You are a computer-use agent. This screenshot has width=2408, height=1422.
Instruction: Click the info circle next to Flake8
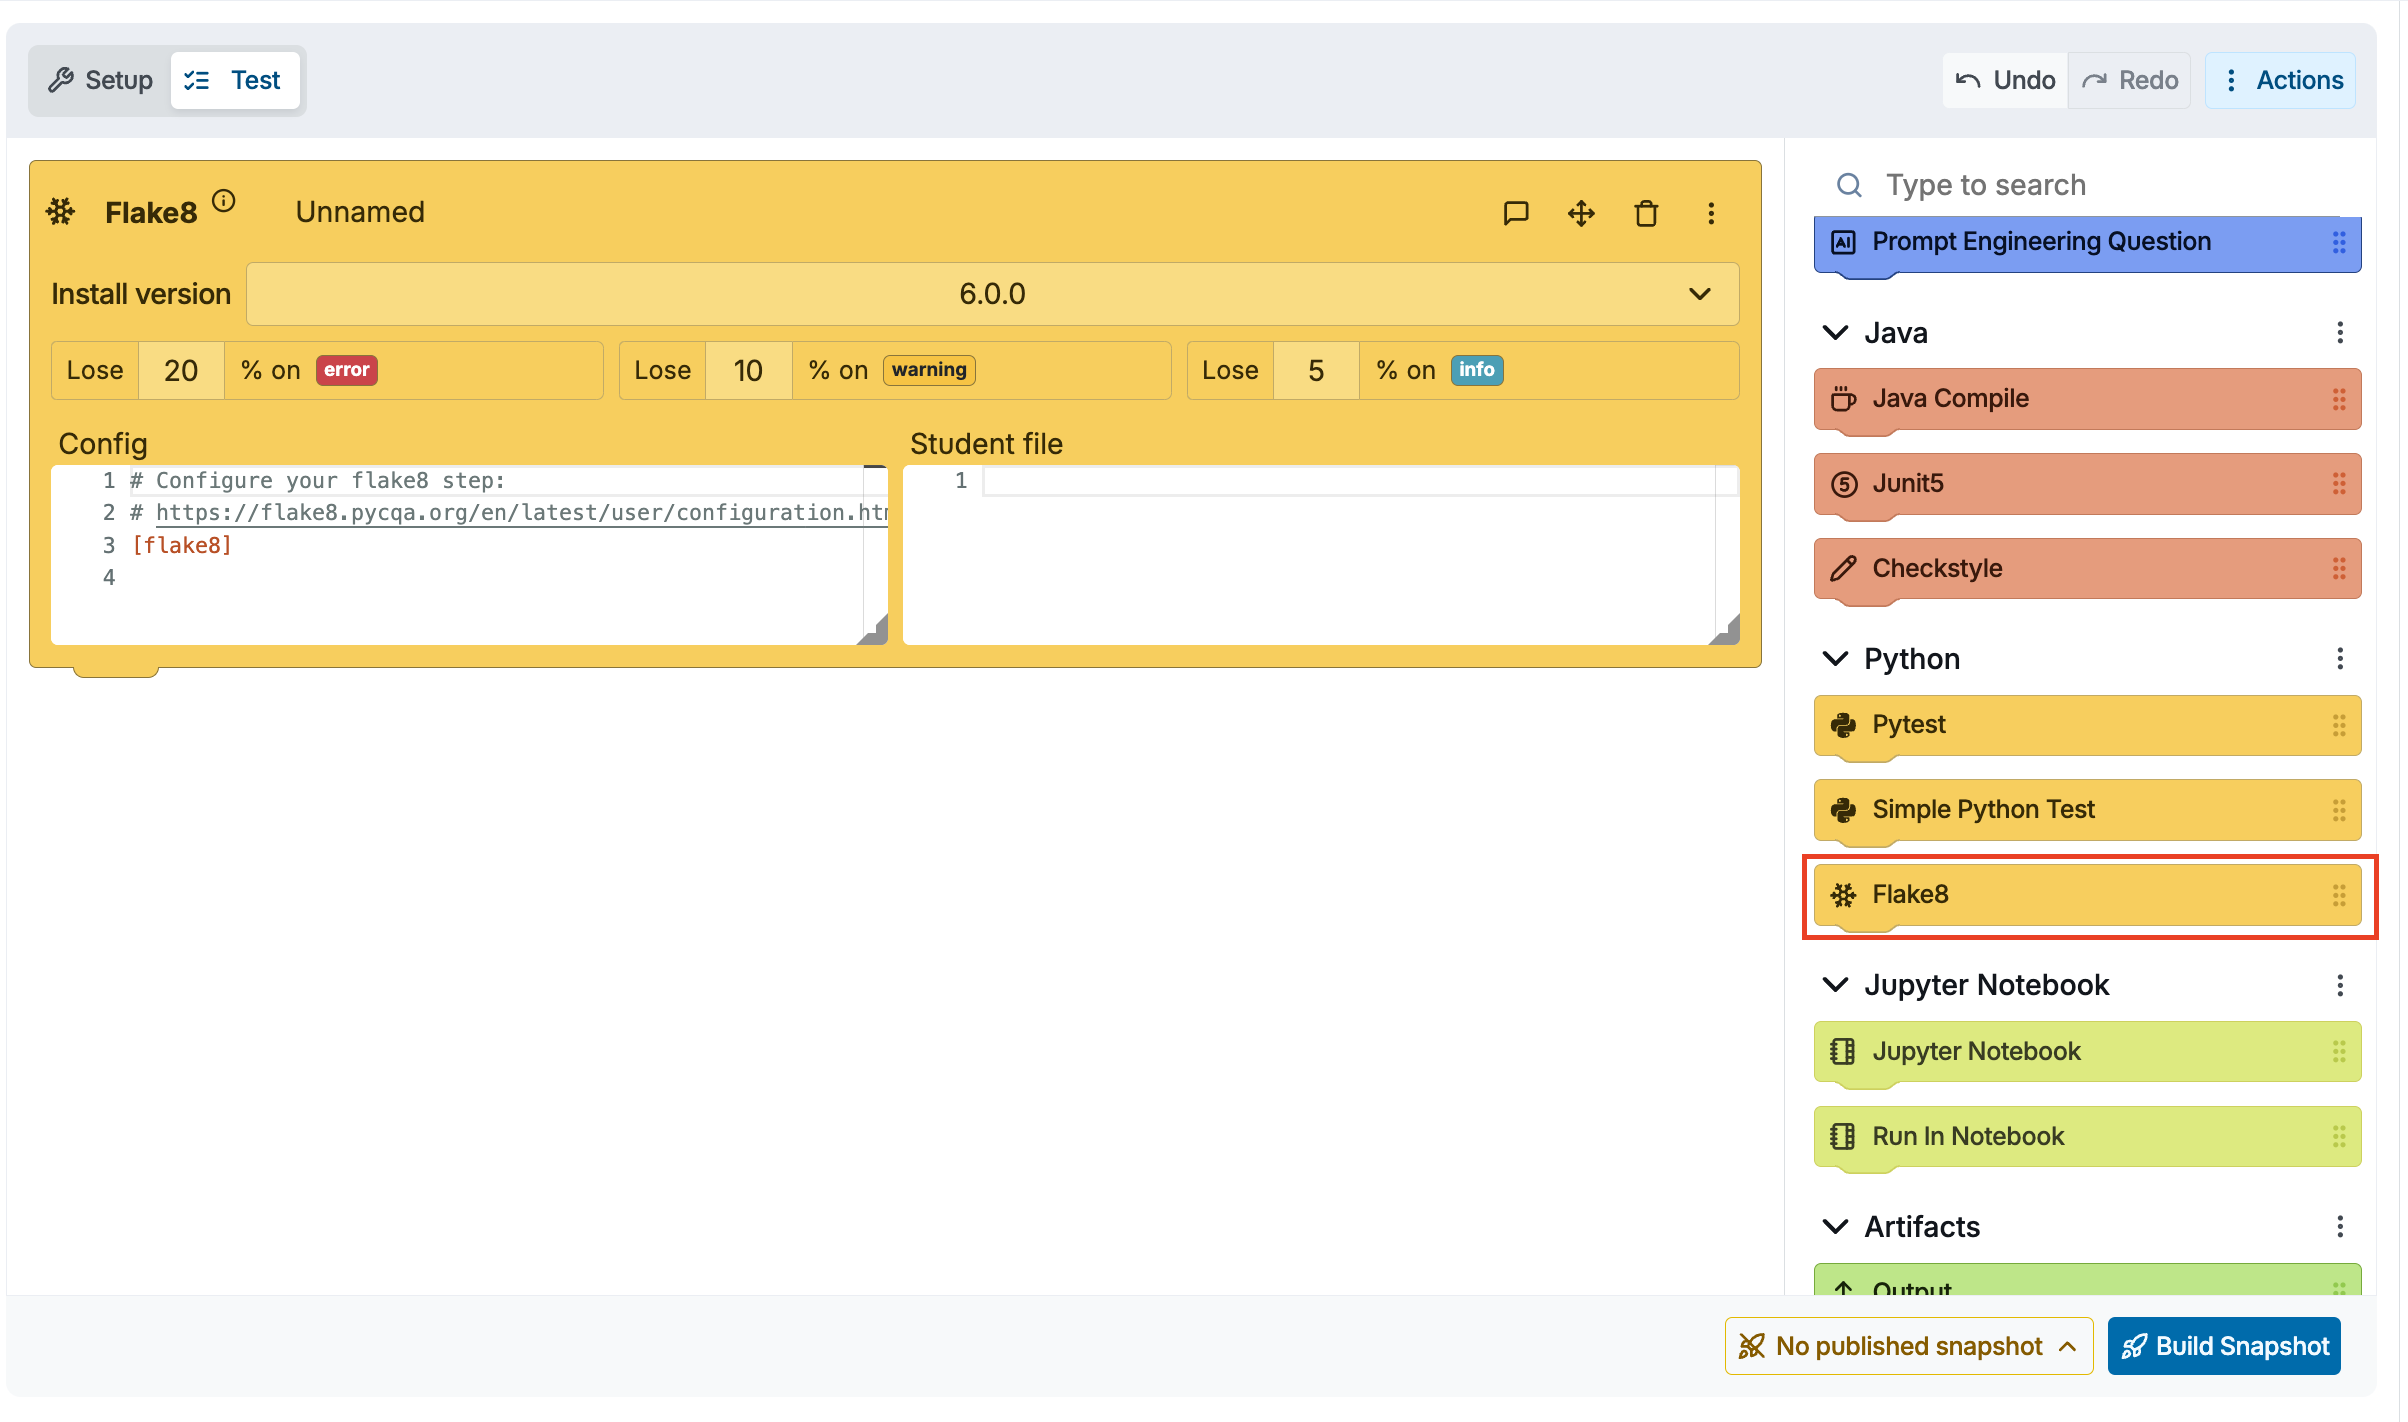[224, 201]
